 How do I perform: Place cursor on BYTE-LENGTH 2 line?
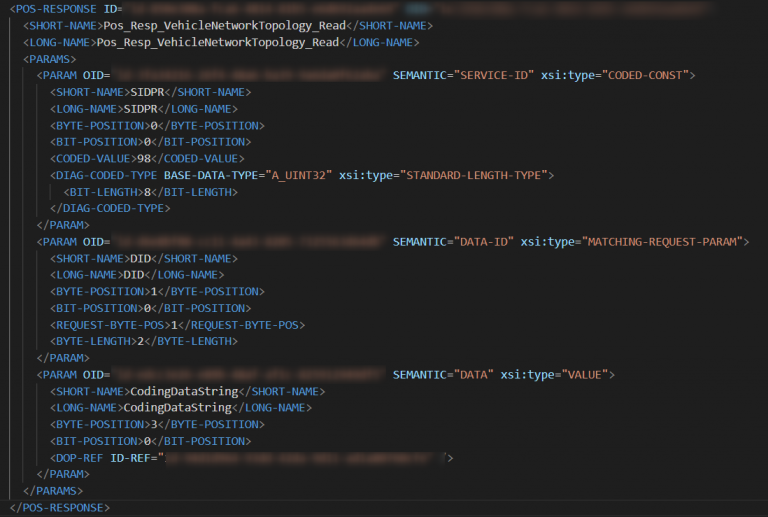click(144, 341)
